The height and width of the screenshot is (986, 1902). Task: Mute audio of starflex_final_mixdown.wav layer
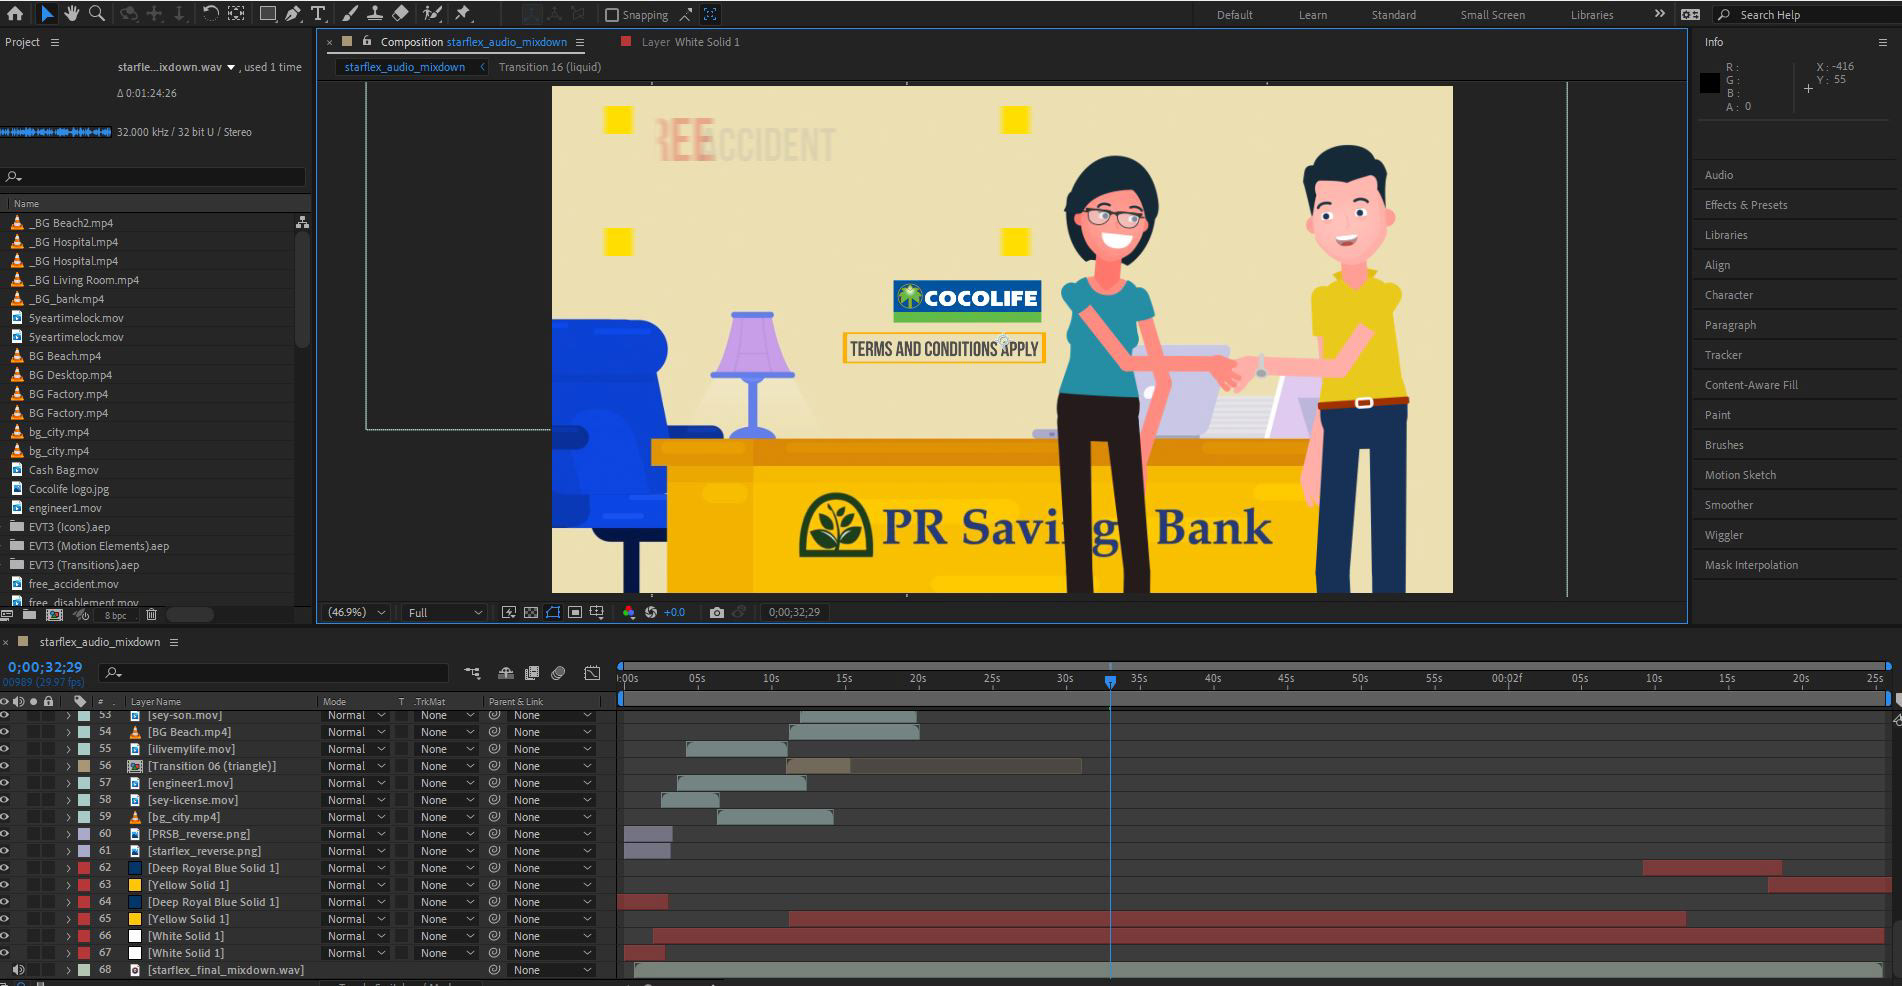(x=19, y=970)
